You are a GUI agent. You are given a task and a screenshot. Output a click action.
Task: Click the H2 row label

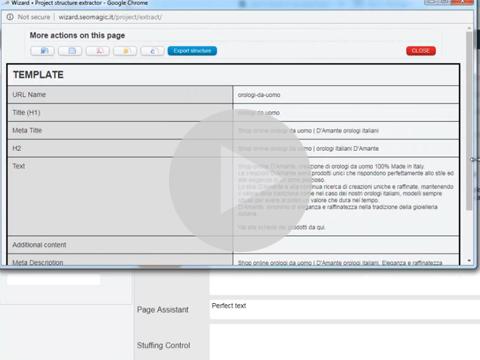click(x=17, y=148)
